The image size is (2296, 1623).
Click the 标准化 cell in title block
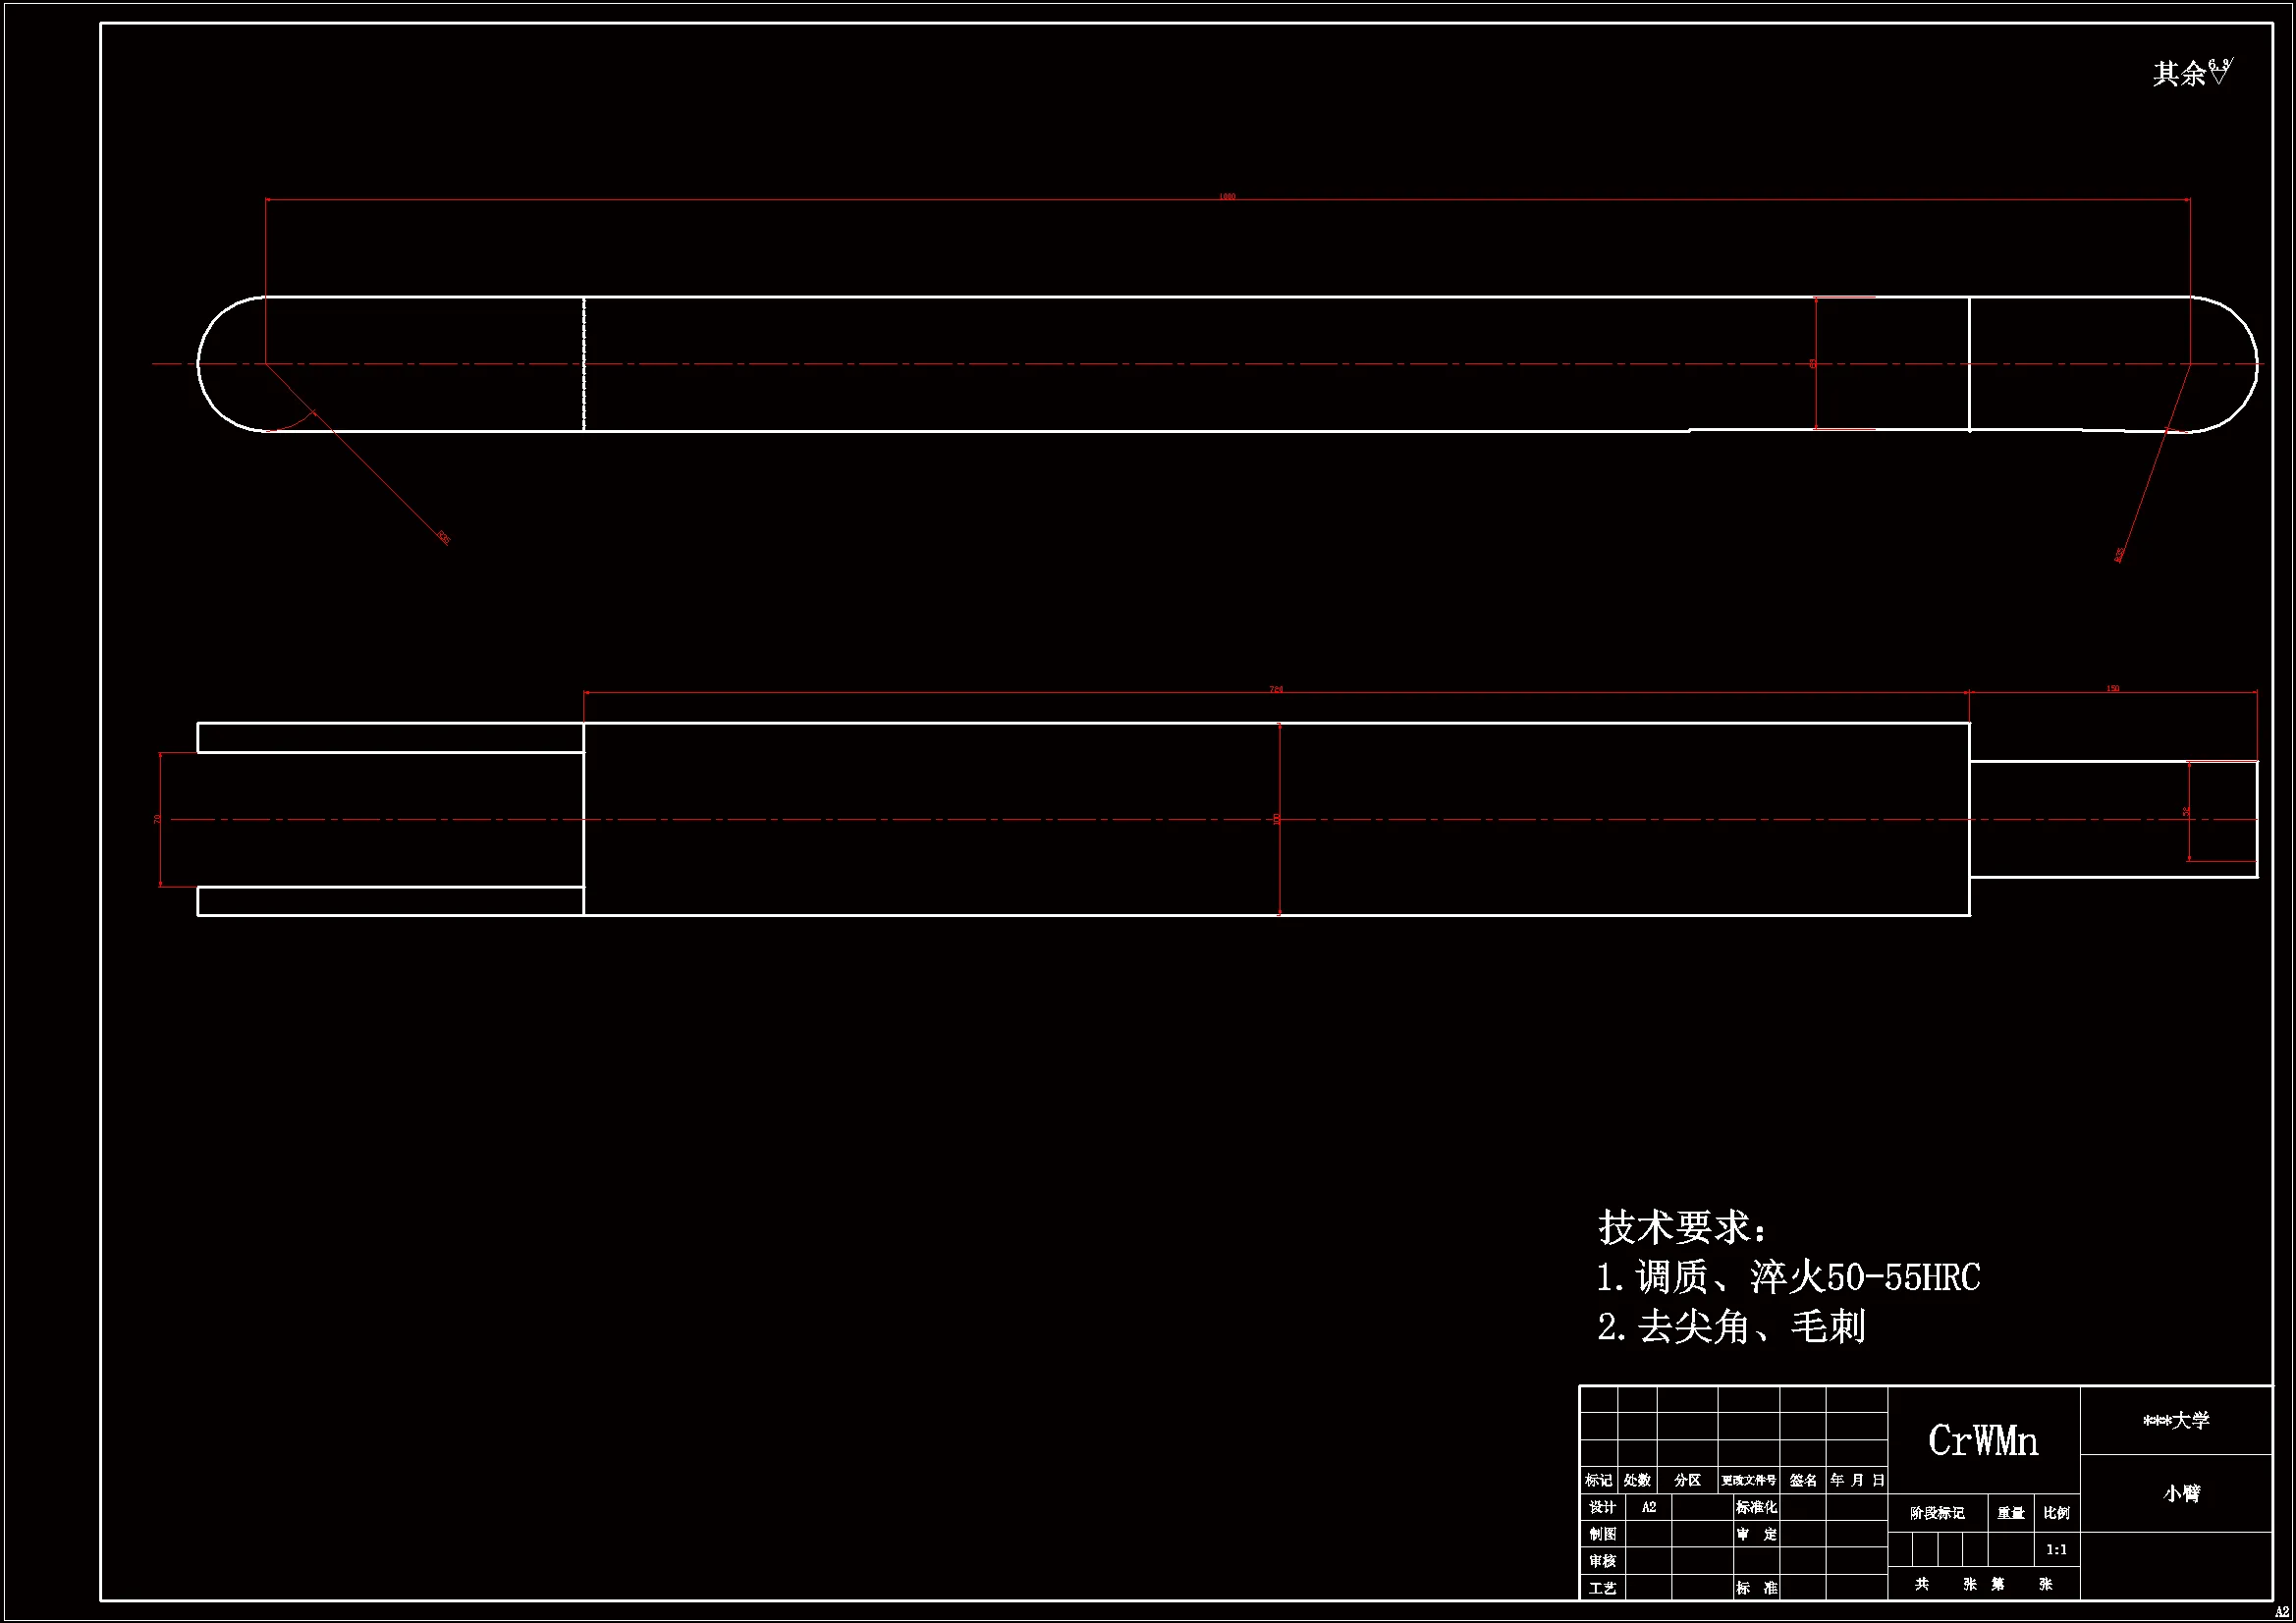click(x=1756, y=1507)
